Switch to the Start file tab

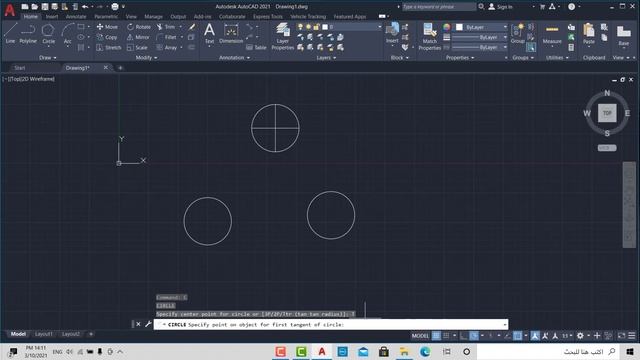tap(20, 68)
